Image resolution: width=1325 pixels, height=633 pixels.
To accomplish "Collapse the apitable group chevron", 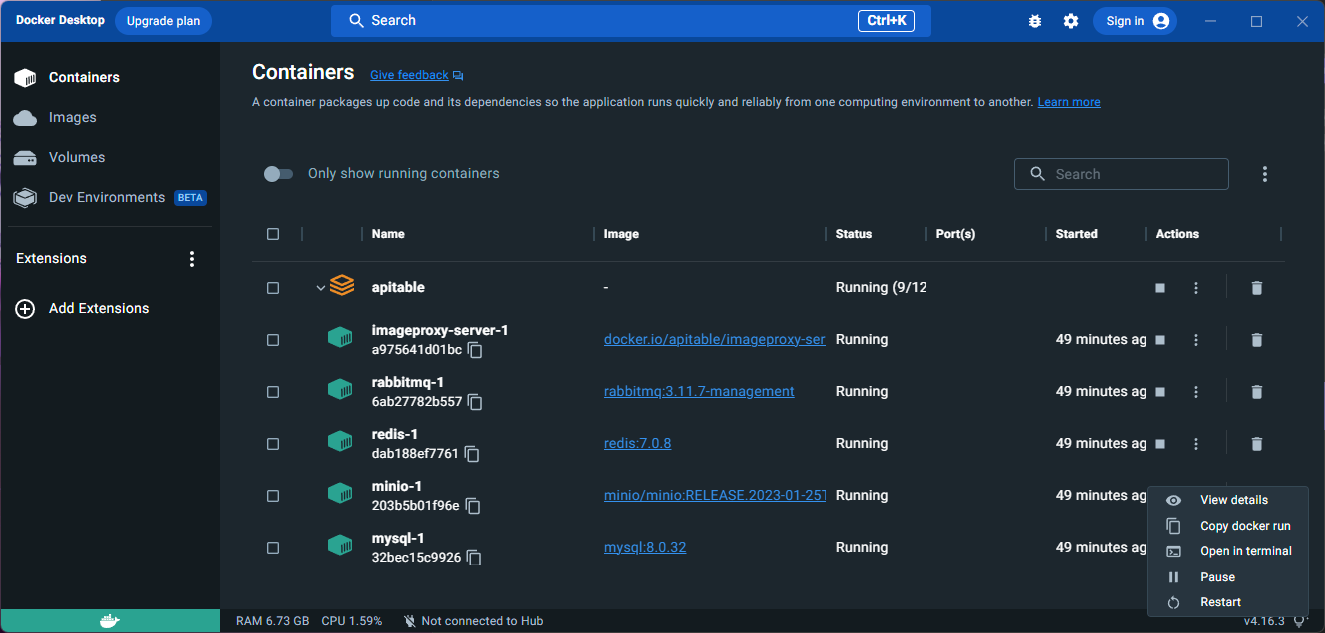I will [320, 288].
